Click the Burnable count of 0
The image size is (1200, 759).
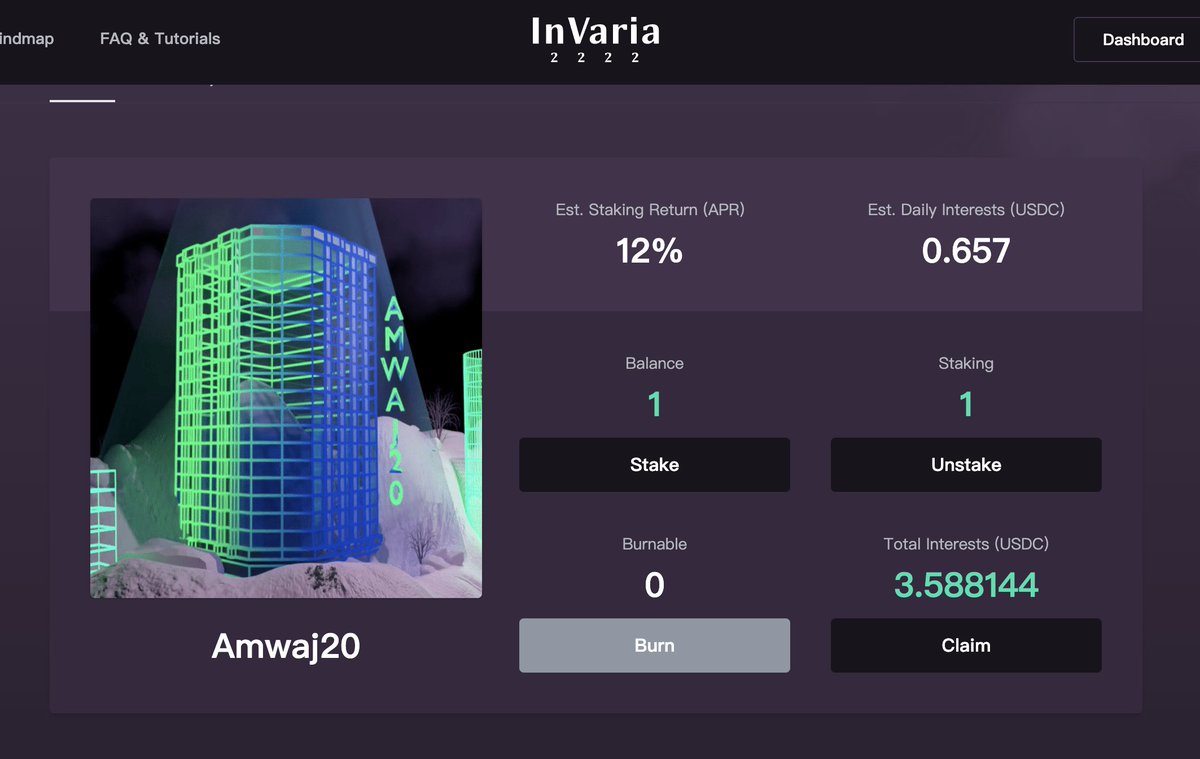tap(654, 584)
